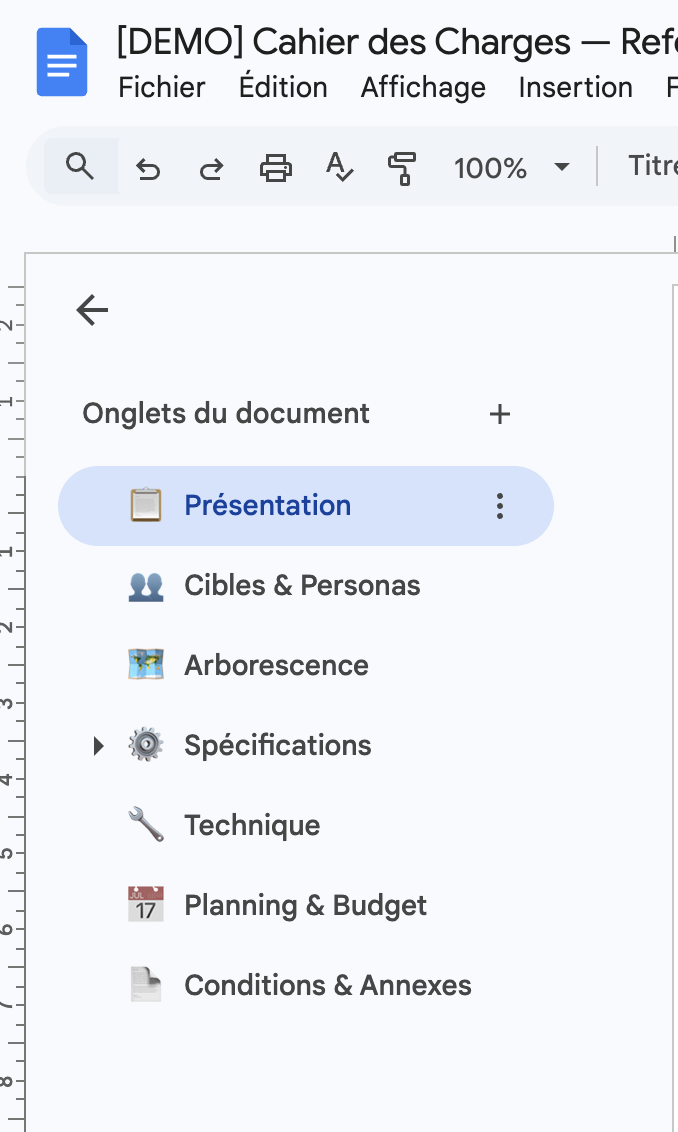This screenshot has width=678, height=1132.
Task: Open the Édition menu
Action: point(283,88)
